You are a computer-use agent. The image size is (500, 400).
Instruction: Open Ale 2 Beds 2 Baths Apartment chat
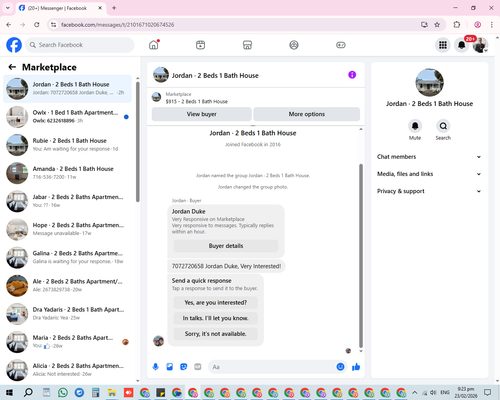click(68, 286)
